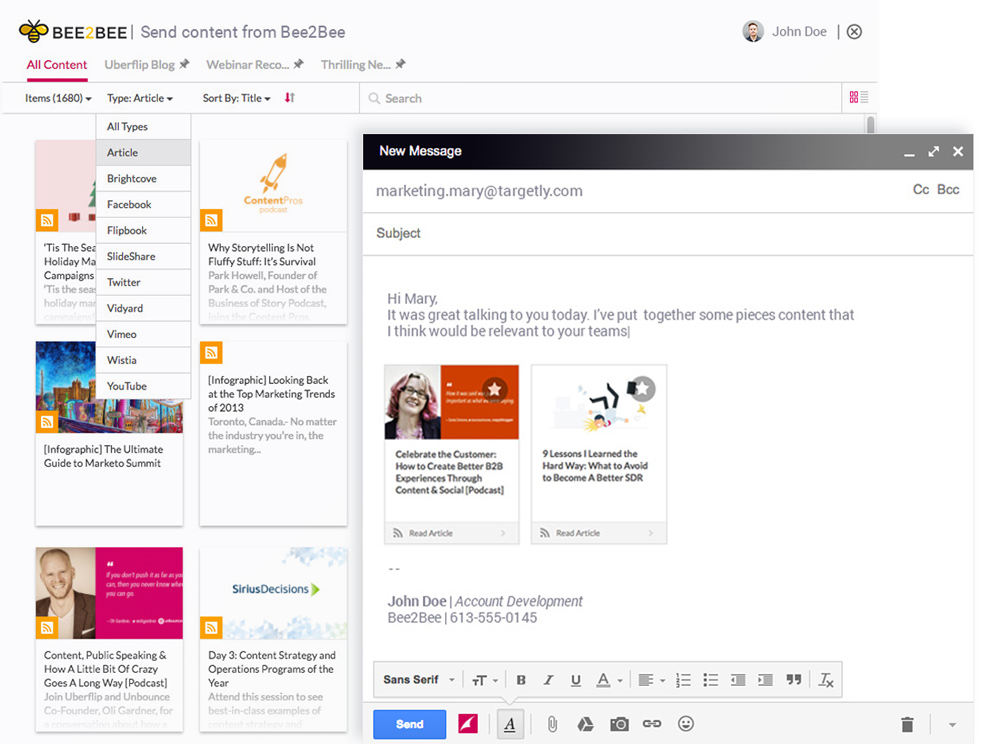Select Twitter from type menu
The height and width of the screenshot is (744, 1000).
(x=143, y=282)
